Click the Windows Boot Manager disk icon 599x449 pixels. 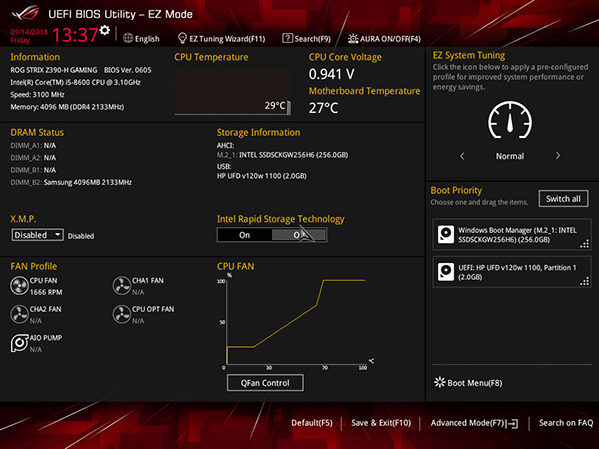click(x=446, y=234)
